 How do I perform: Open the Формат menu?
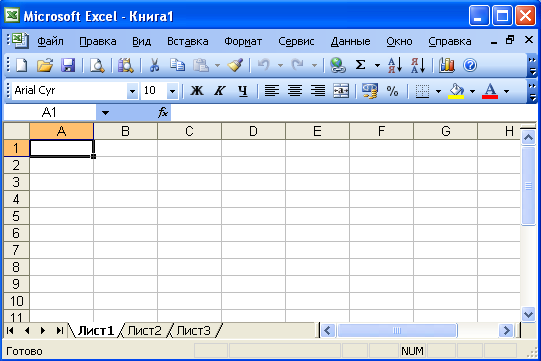click(243, 41)
